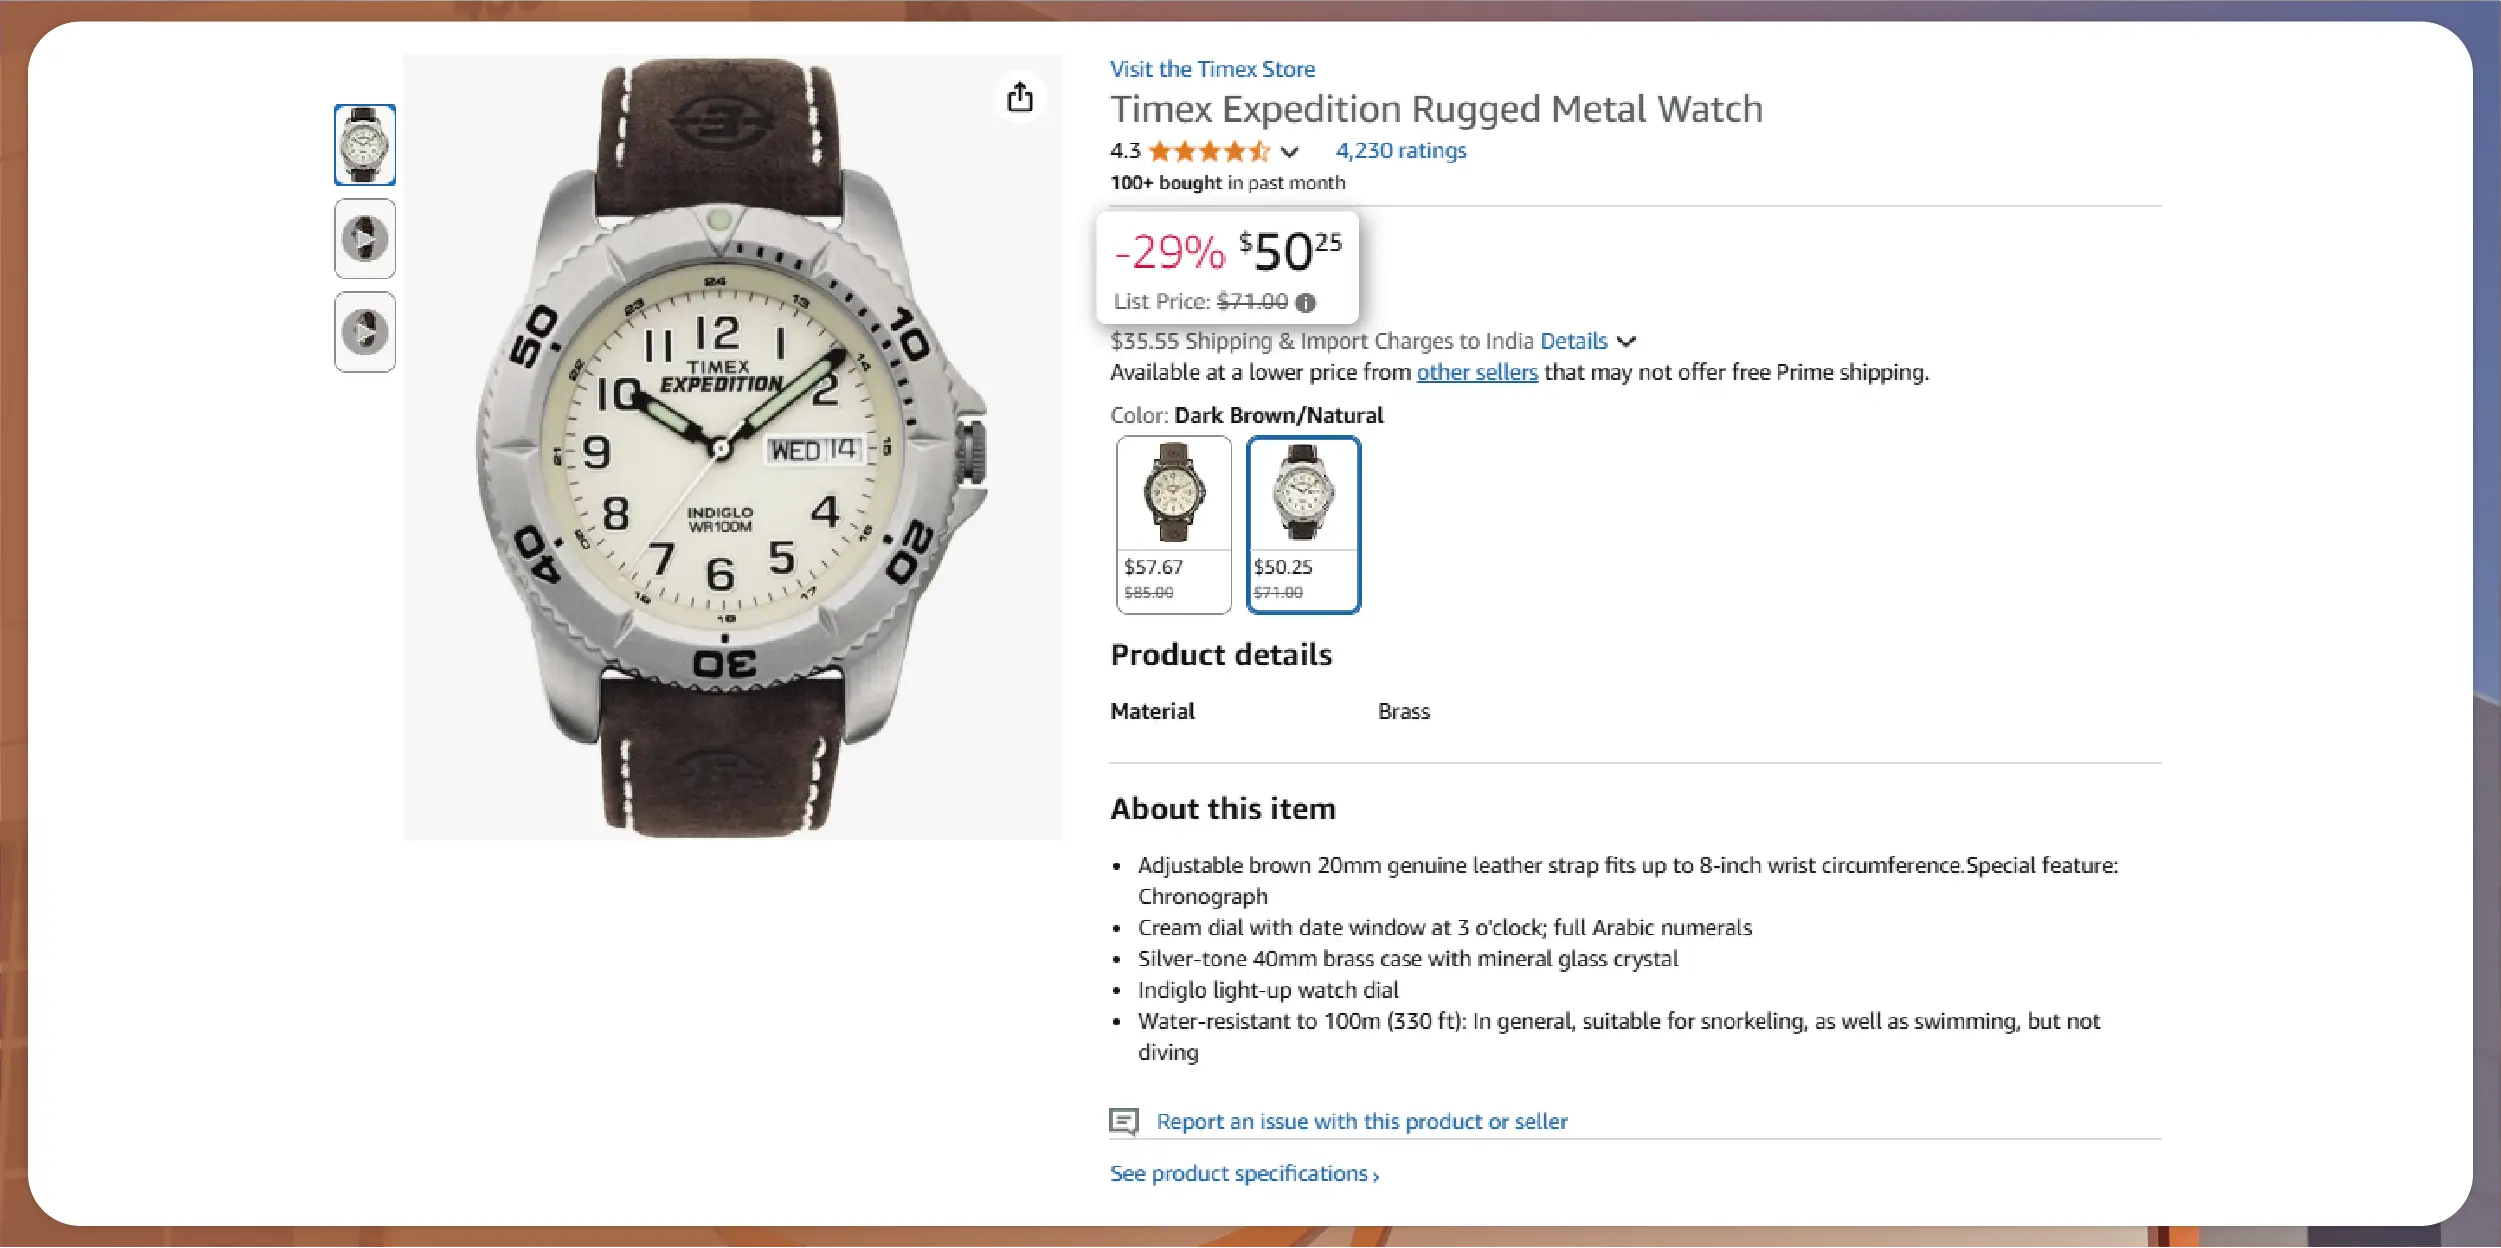Visit the Timex Store link
Screen dimensions: 2501x1248
(x=1212, y=69)
